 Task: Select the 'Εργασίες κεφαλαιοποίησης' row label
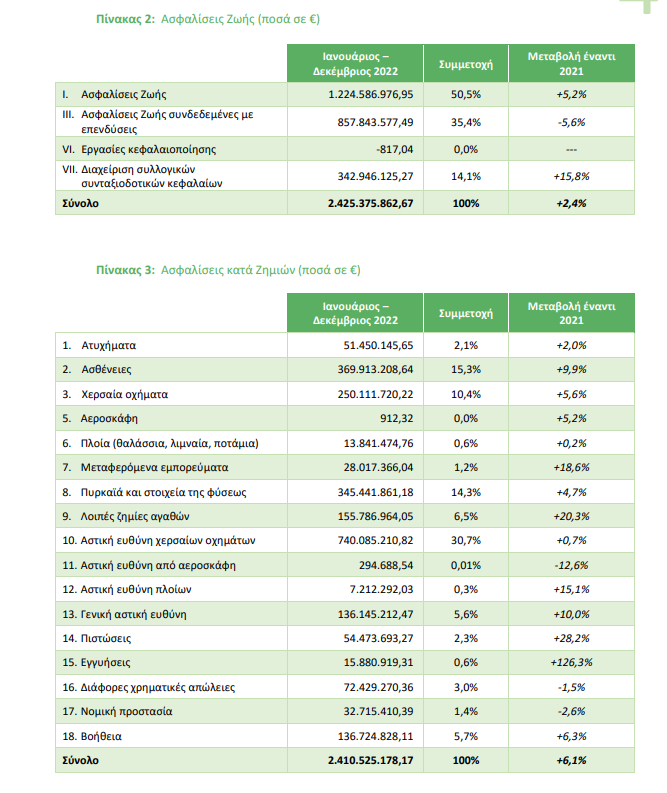click(149, 150)
